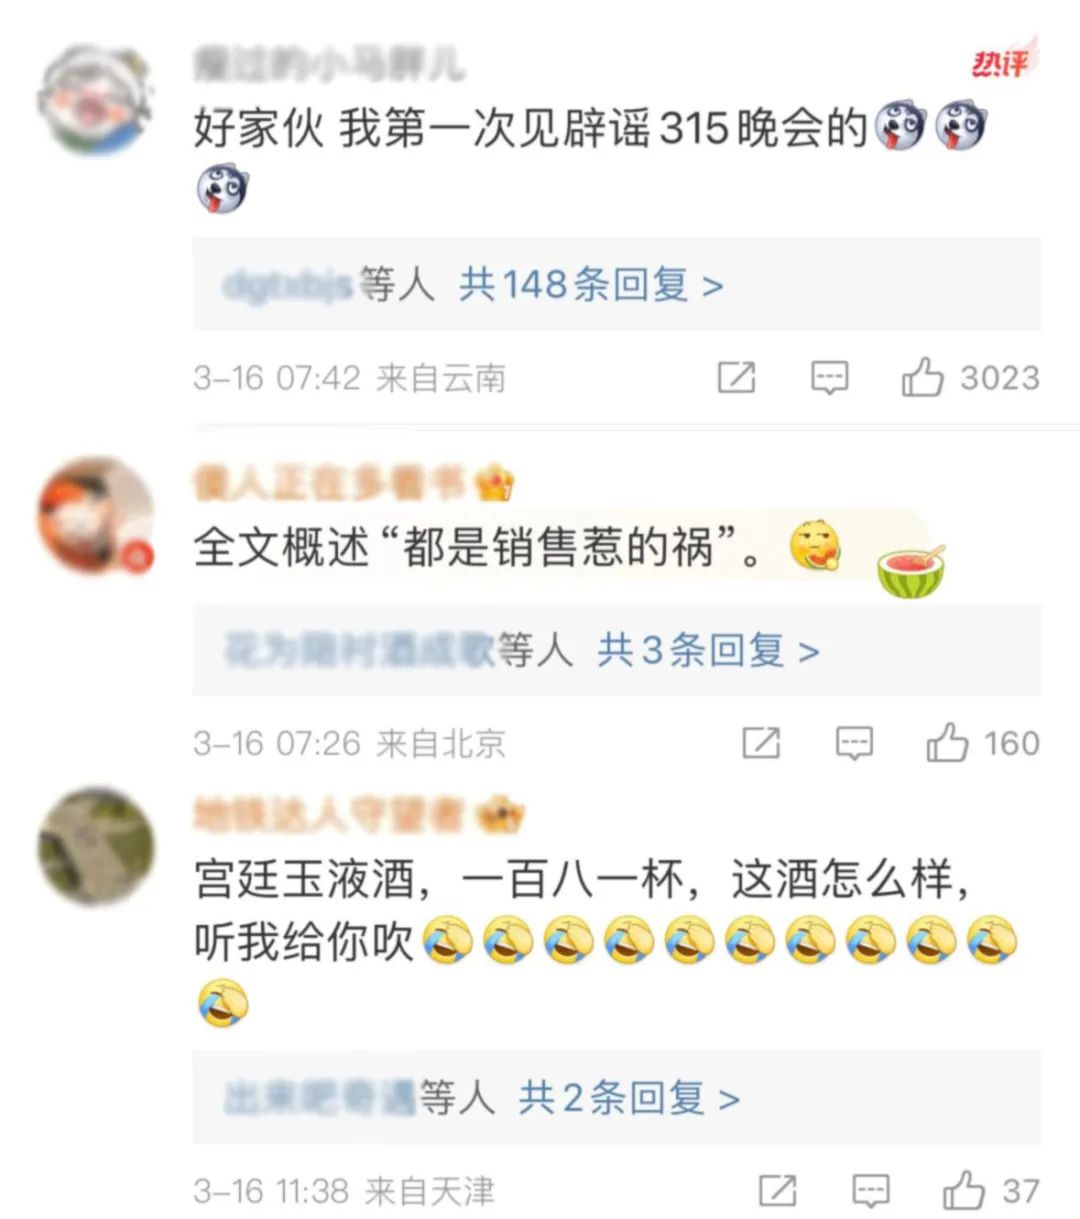The image size is (1080, 1219).
Task: Expand 共2条回复 thread
Action: 630,1098
